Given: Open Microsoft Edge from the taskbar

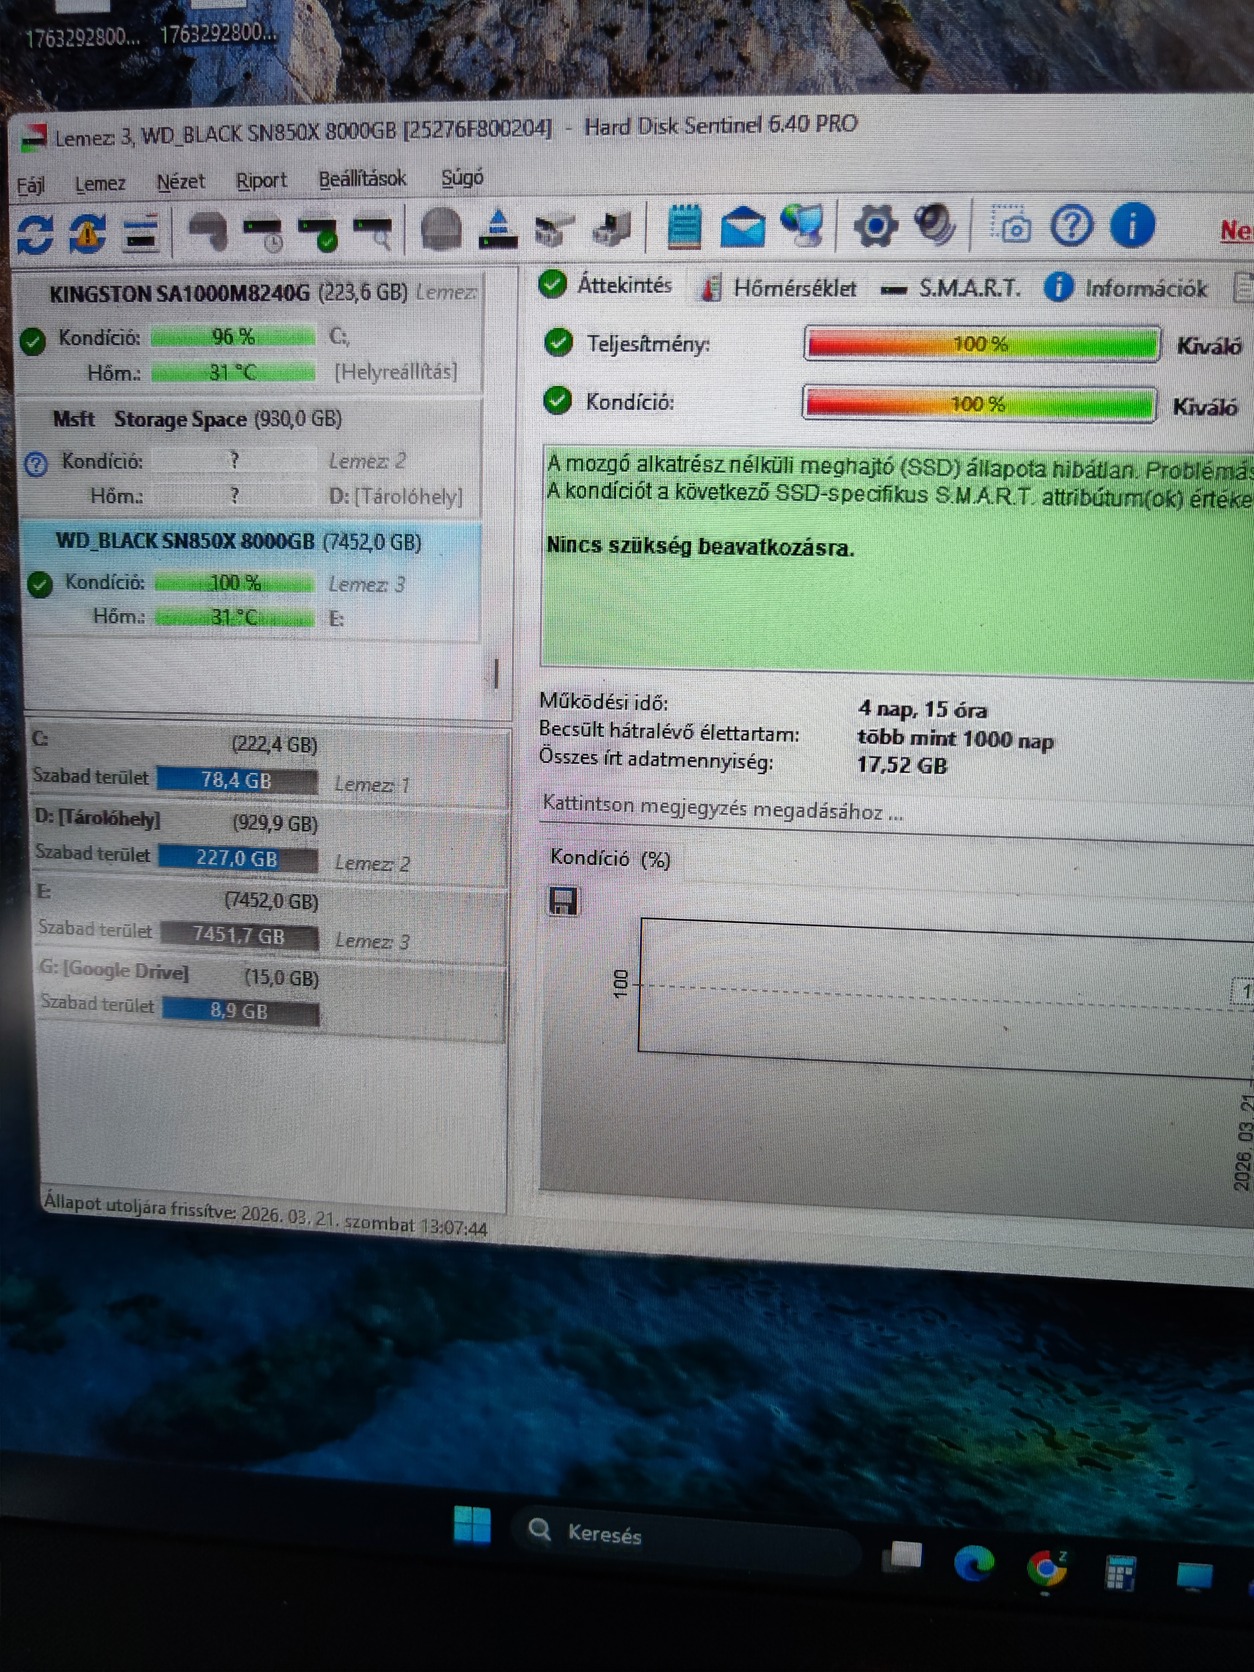Looking at the screenshot, I should [x=974, y=1561].
